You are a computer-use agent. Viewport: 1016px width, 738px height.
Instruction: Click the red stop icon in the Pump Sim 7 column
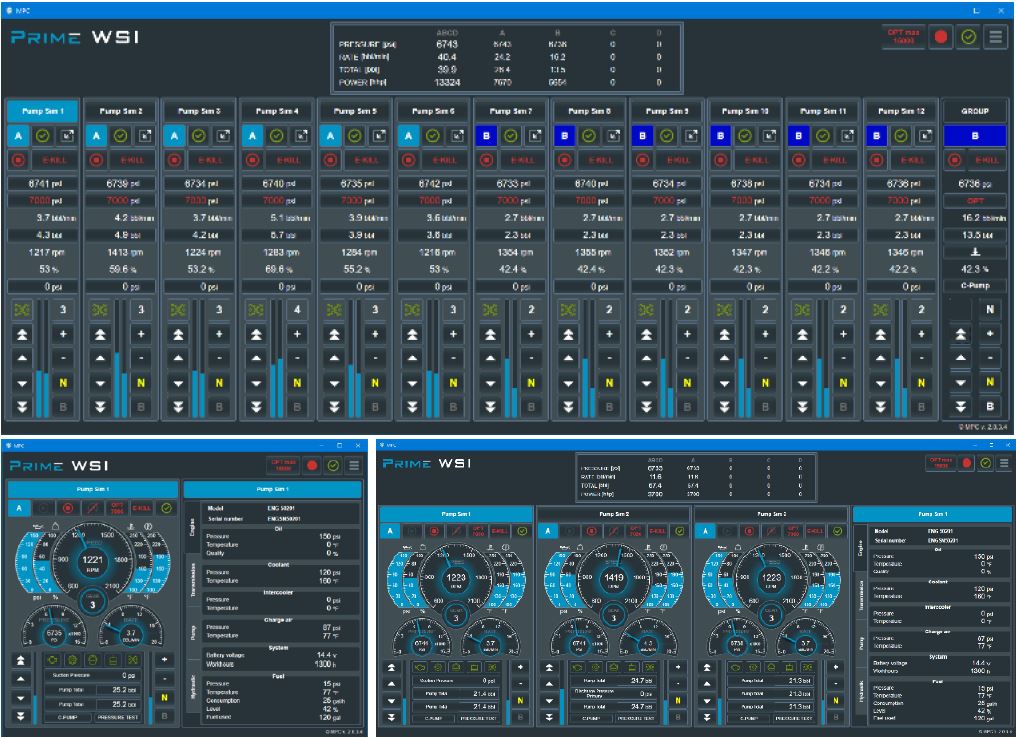tap(487, 160)
